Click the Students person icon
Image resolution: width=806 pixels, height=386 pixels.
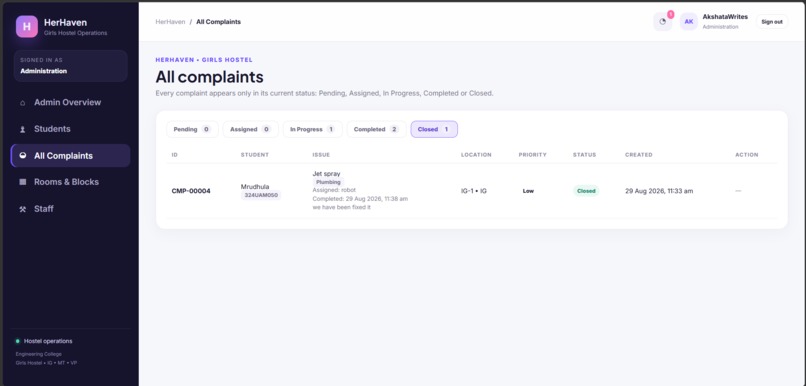pos(23,130)
